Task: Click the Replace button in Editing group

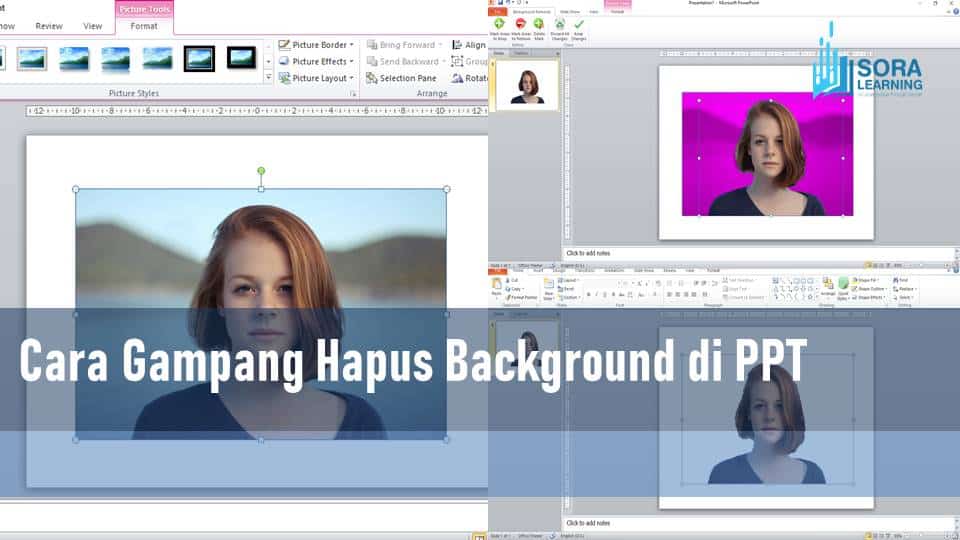Action: [904, 289]
